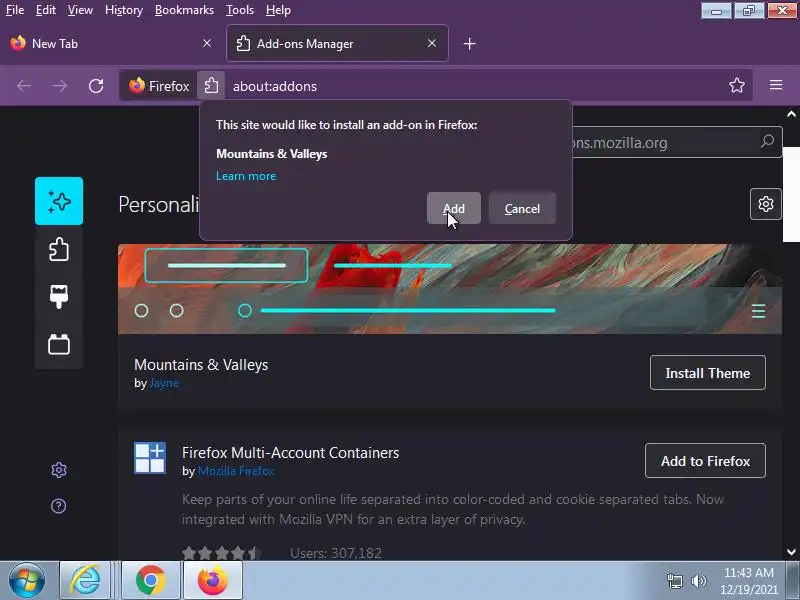Image resolution: width=800 pixels, height=600 pixels.
Task: Bookmark this page with star icon
Action: pyautogui.click(x=737, y=85)
